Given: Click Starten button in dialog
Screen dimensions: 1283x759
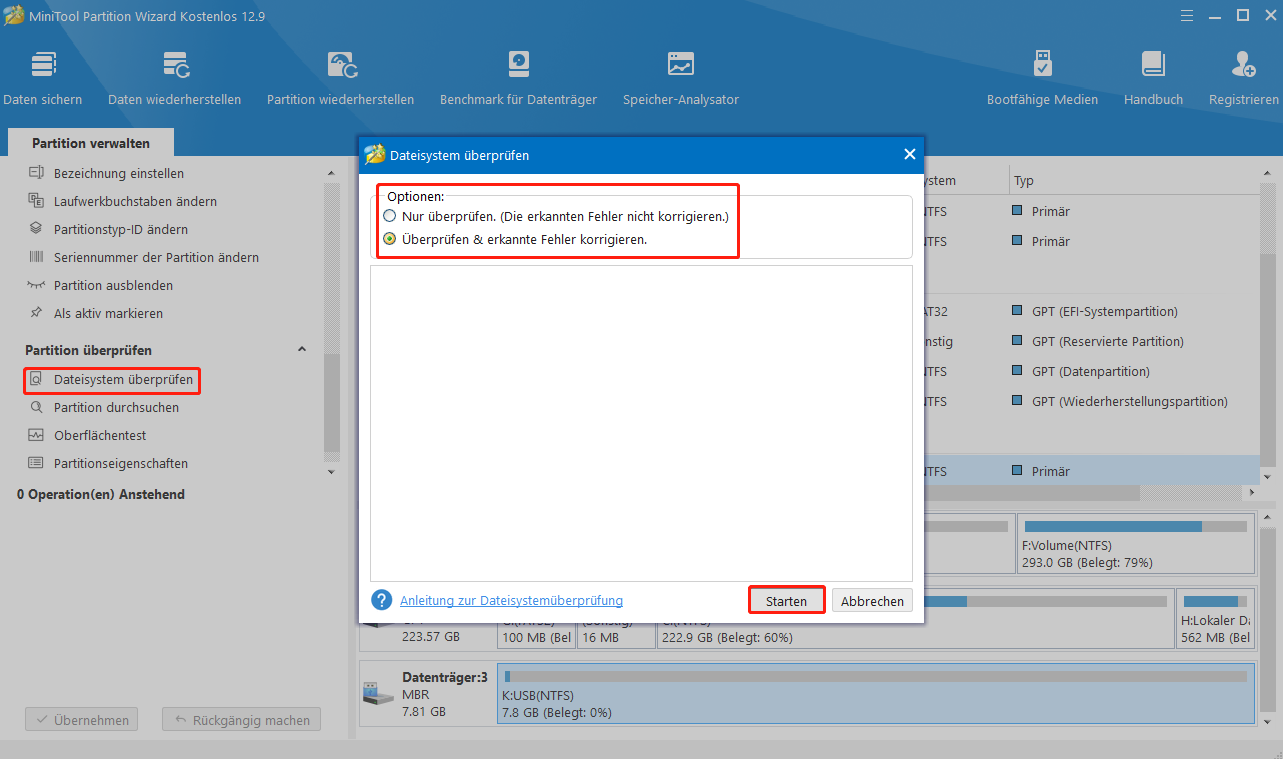Looking at the screenshot, I should pyautogui.click(x=786, y=601).
